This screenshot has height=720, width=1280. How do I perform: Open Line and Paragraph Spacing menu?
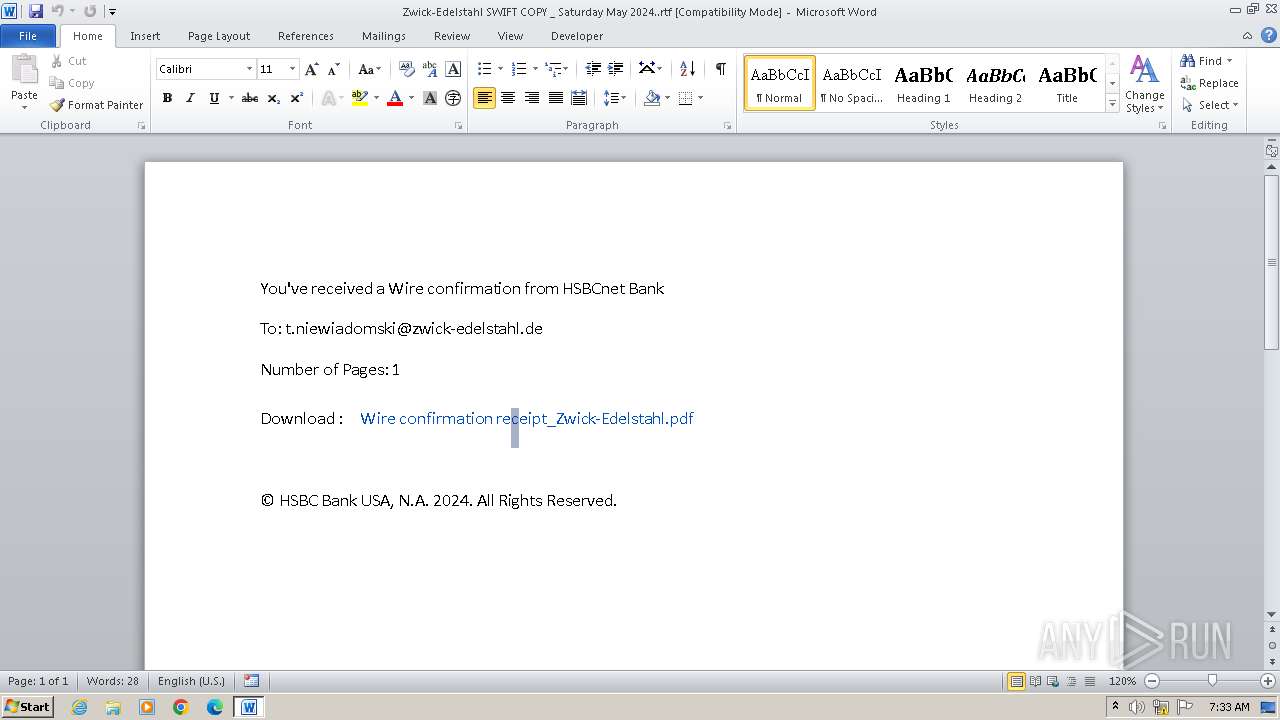(615, 98)
